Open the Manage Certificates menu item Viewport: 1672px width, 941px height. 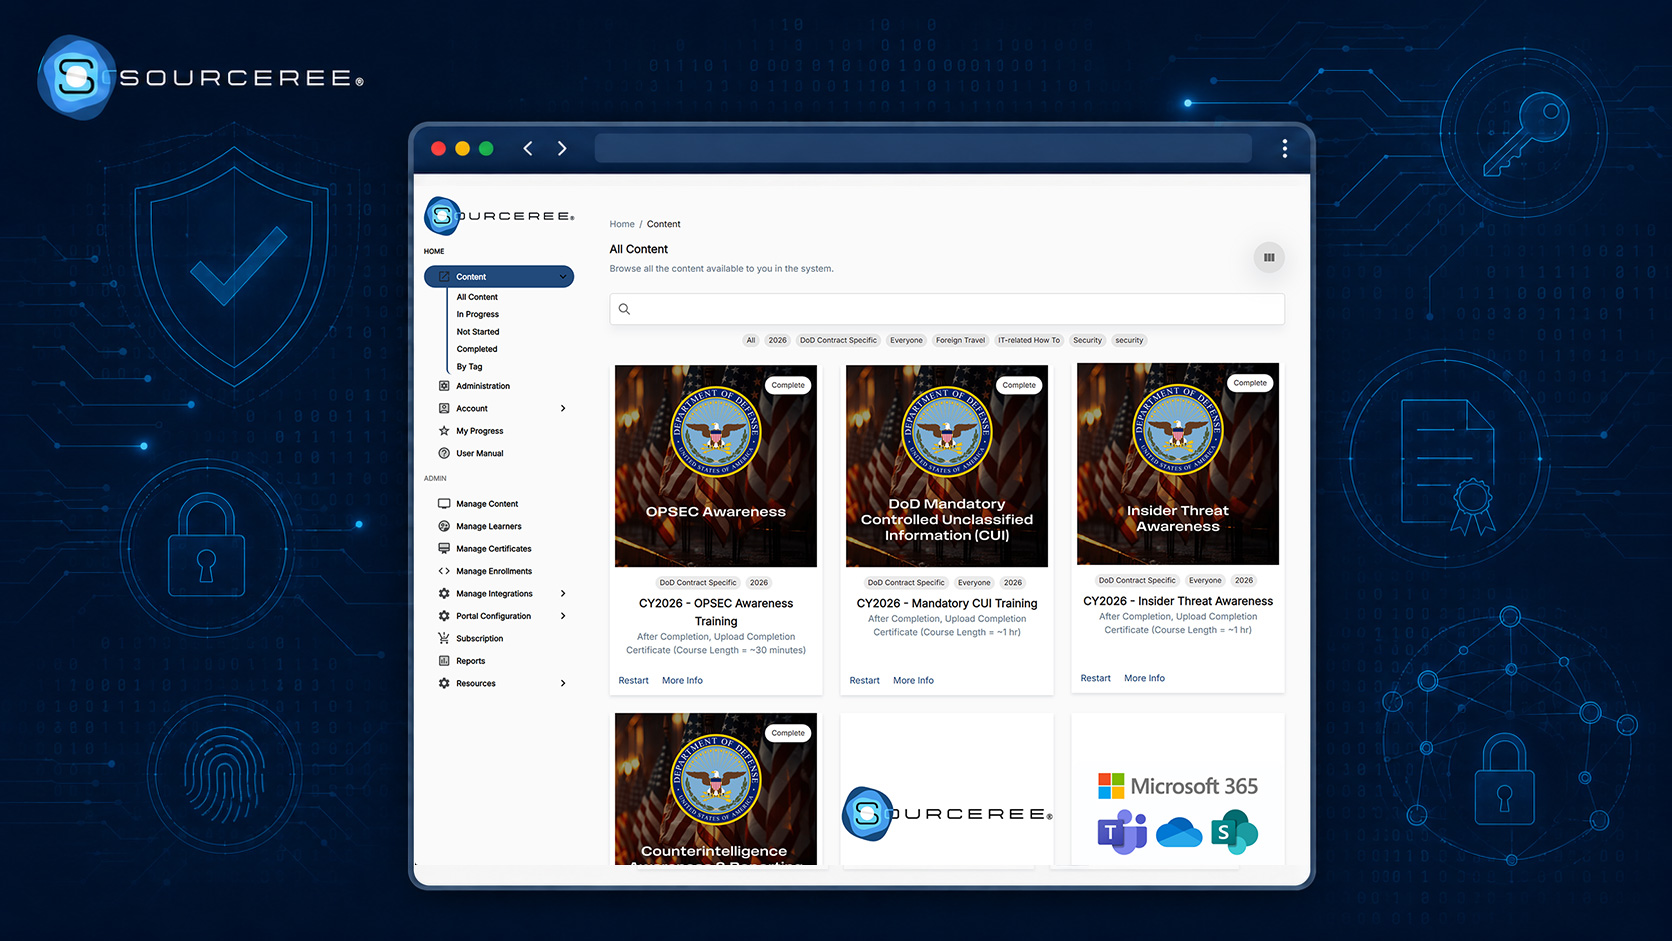click(x=494, y=549)
